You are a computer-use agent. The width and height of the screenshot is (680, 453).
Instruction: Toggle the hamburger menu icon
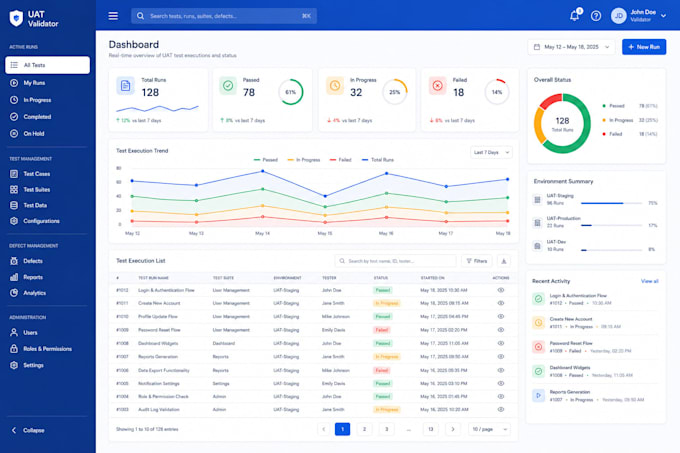coord(113,16)
